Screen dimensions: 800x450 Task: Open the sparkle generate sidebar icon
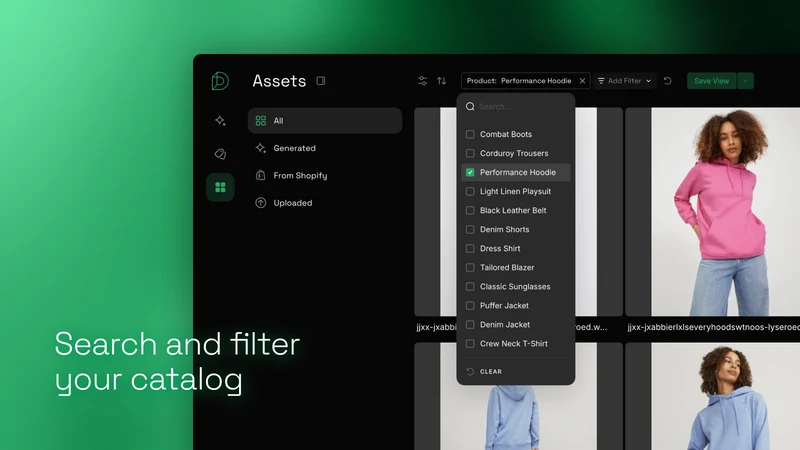point(220,120)
